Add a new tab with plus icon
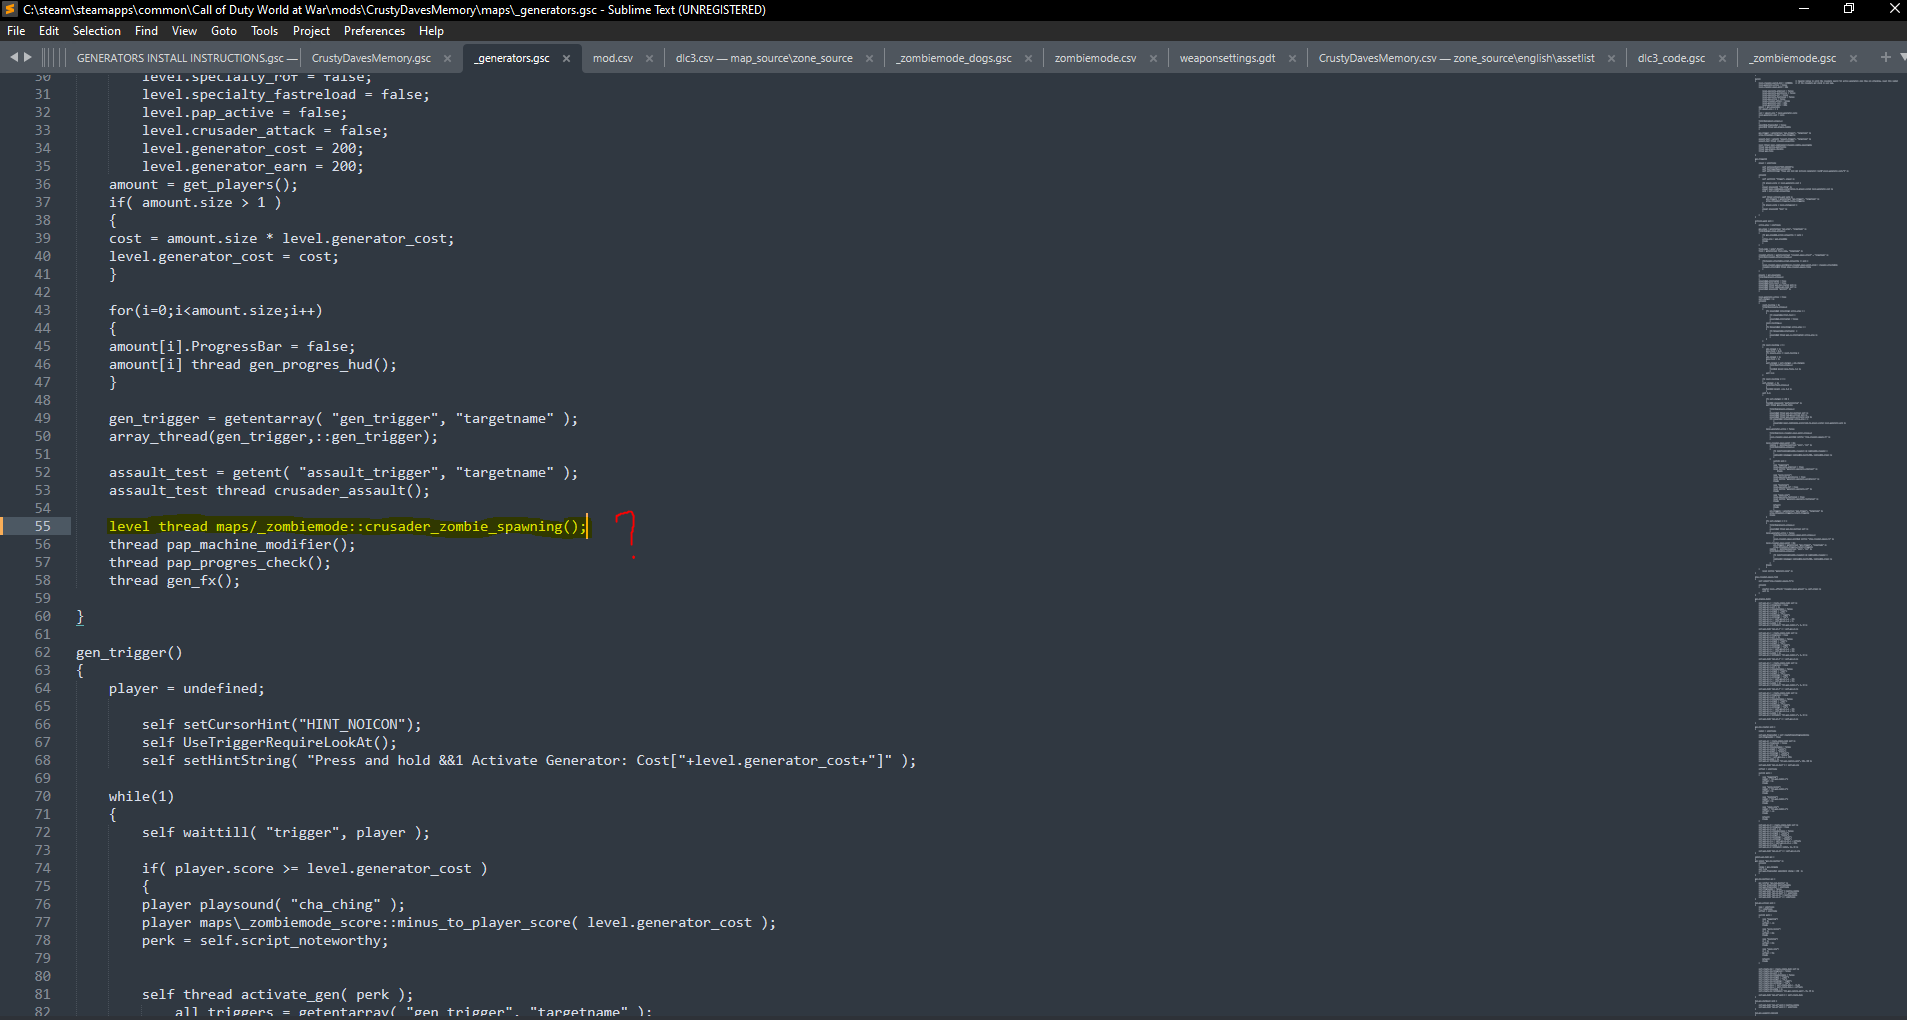 tap(1885, 57)
